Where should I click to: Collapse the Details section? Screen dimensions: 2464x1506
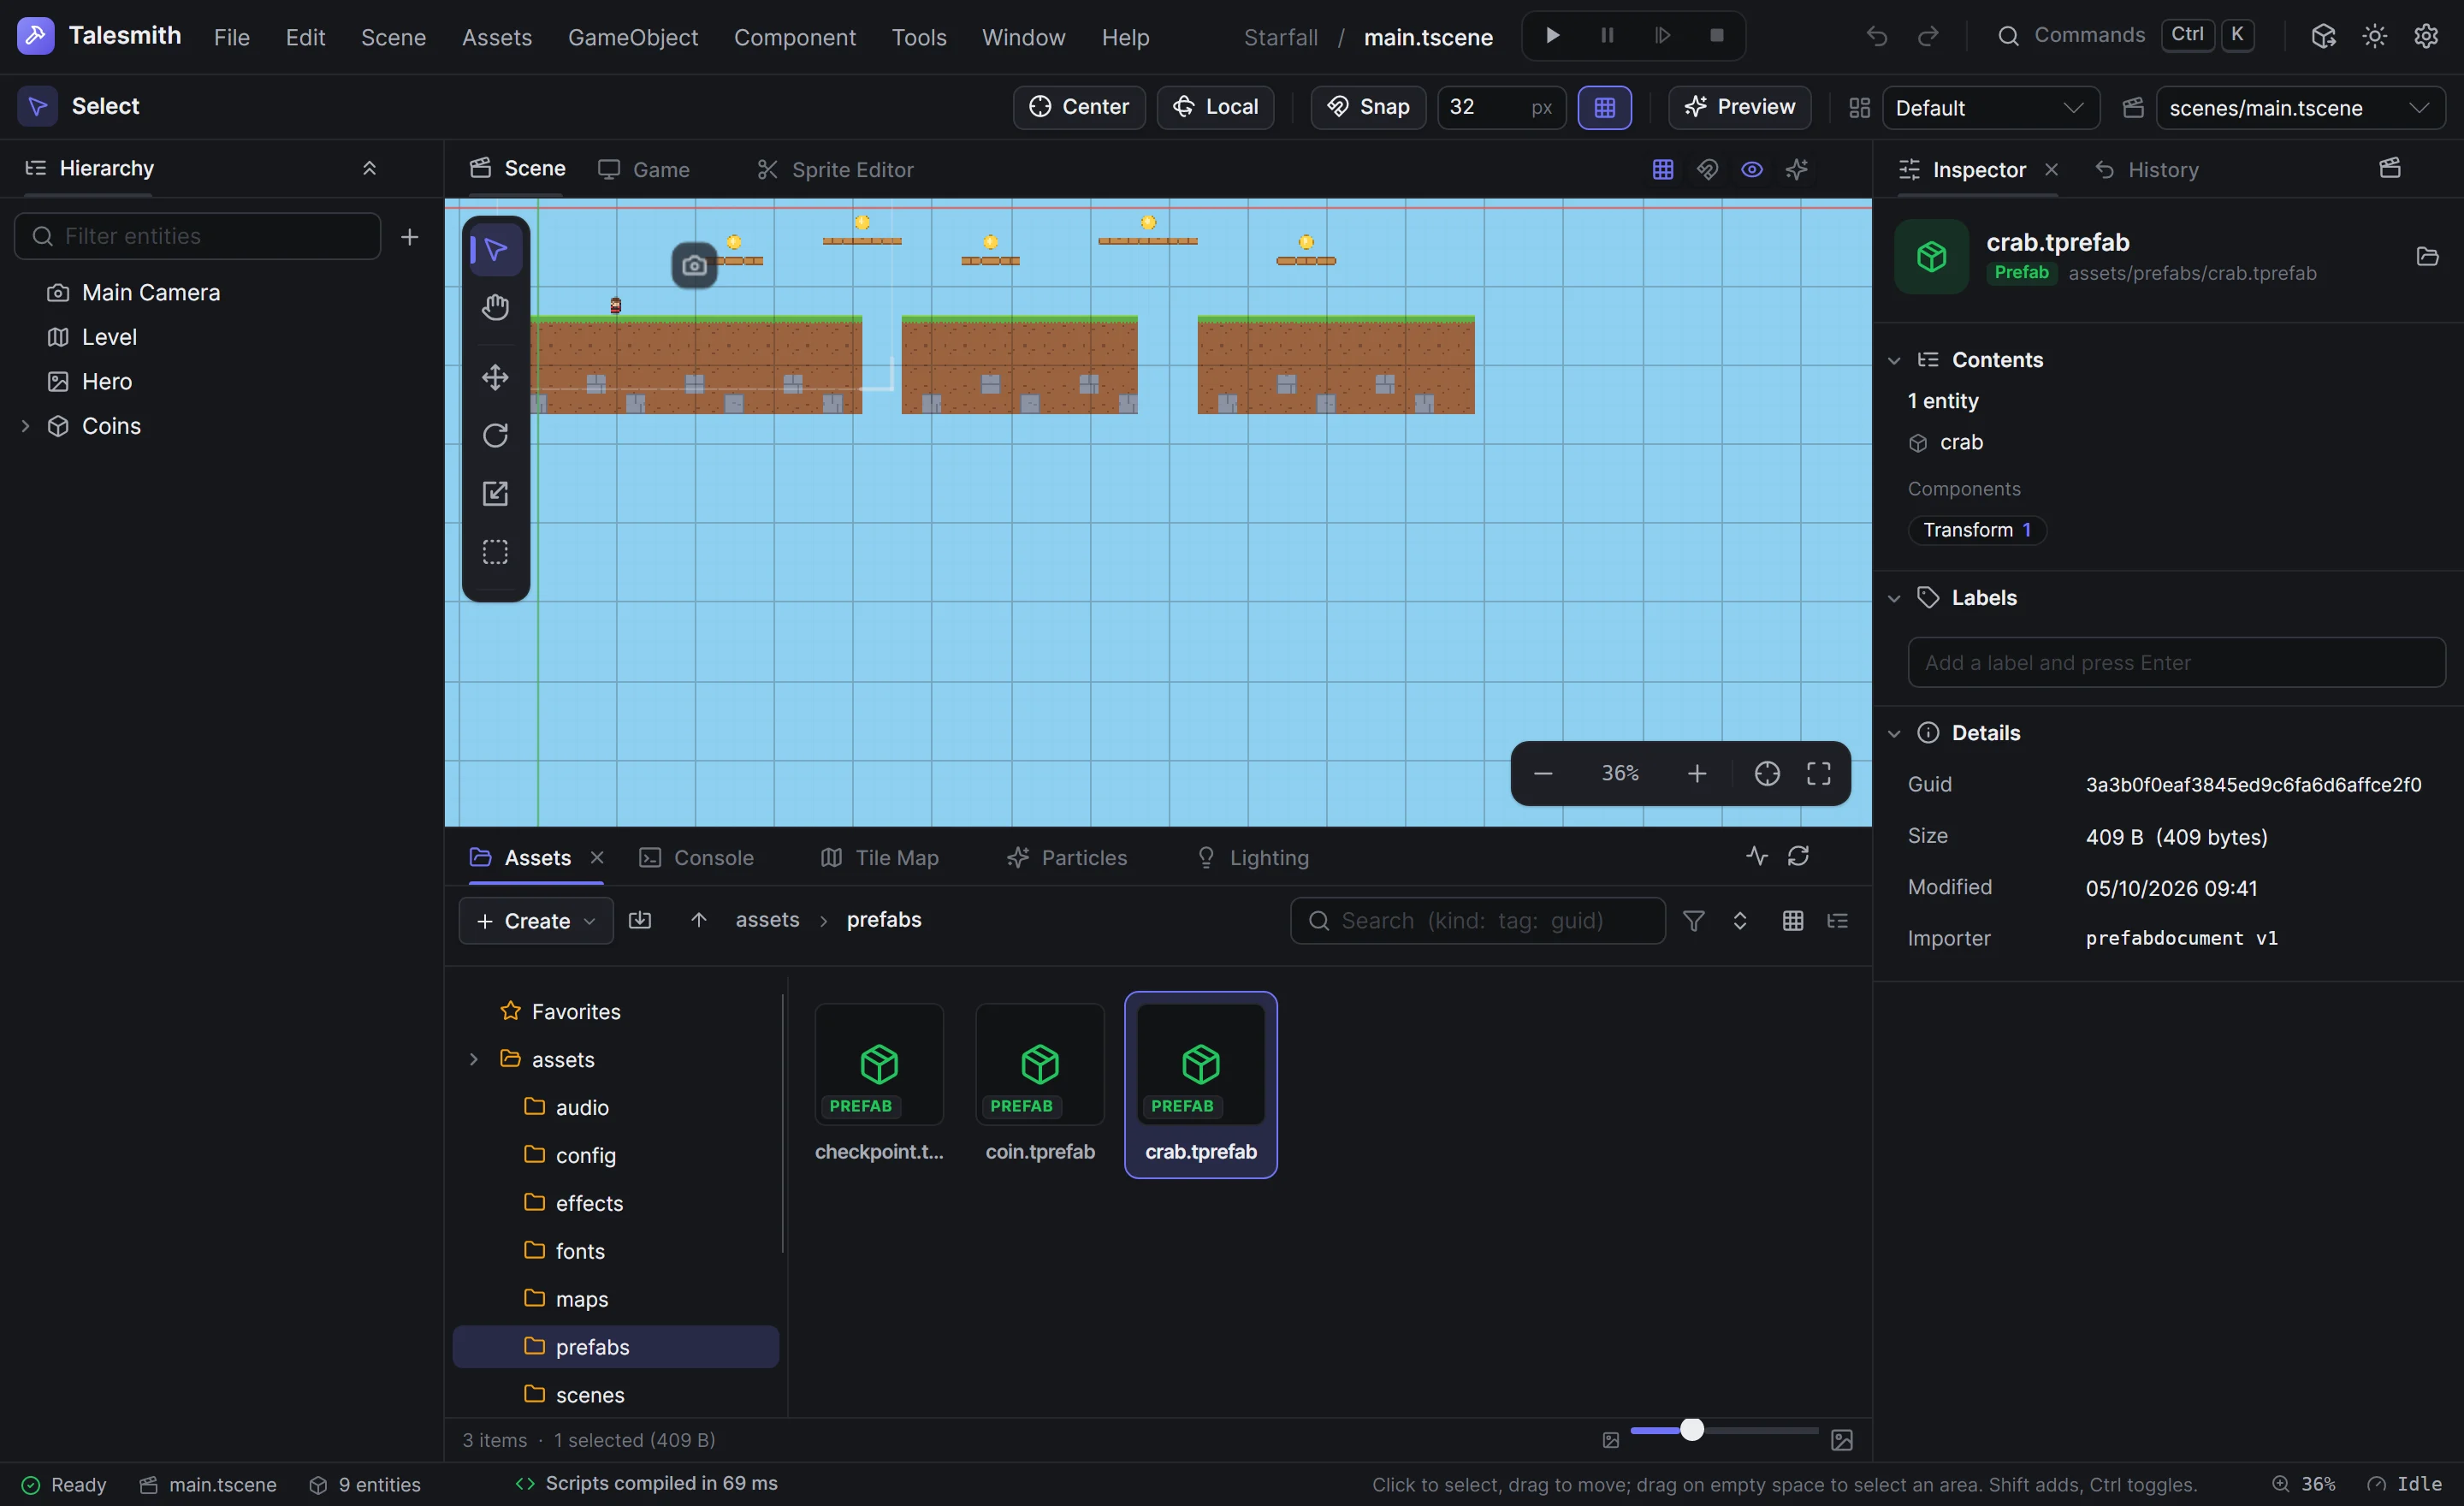click(x=1893, y=733)
